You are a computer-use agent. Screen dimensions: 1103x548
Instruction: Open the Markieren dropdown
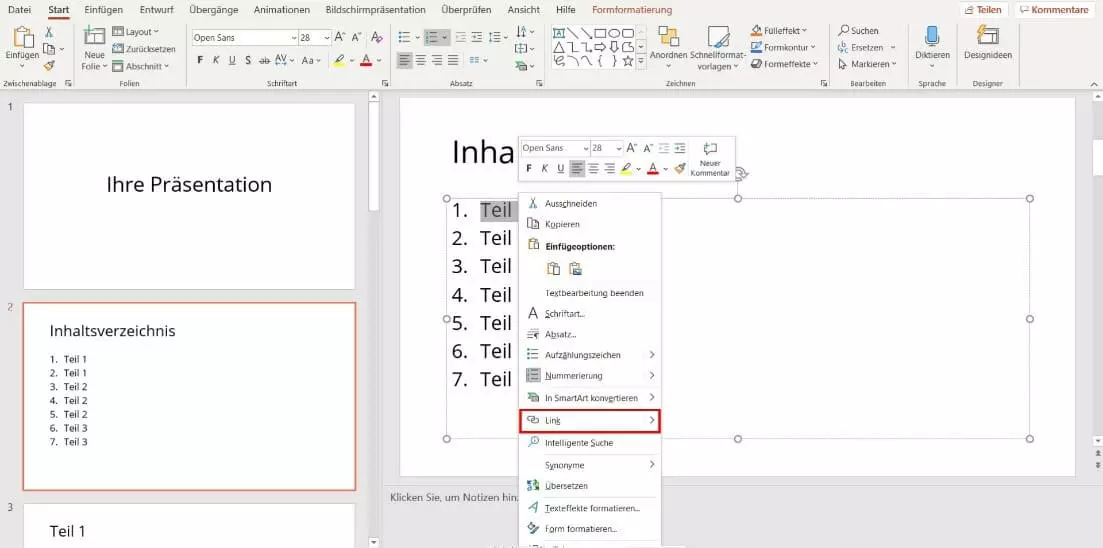click(x=868, y=64)
